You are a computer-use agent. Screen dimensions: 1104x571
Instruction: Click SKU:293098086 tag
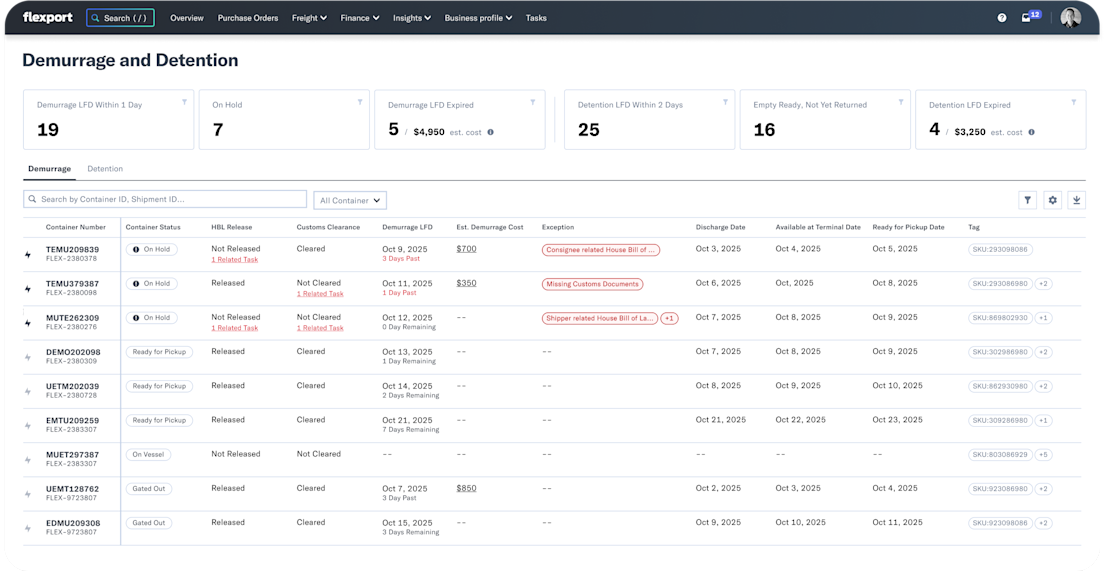coord(1000,250)
